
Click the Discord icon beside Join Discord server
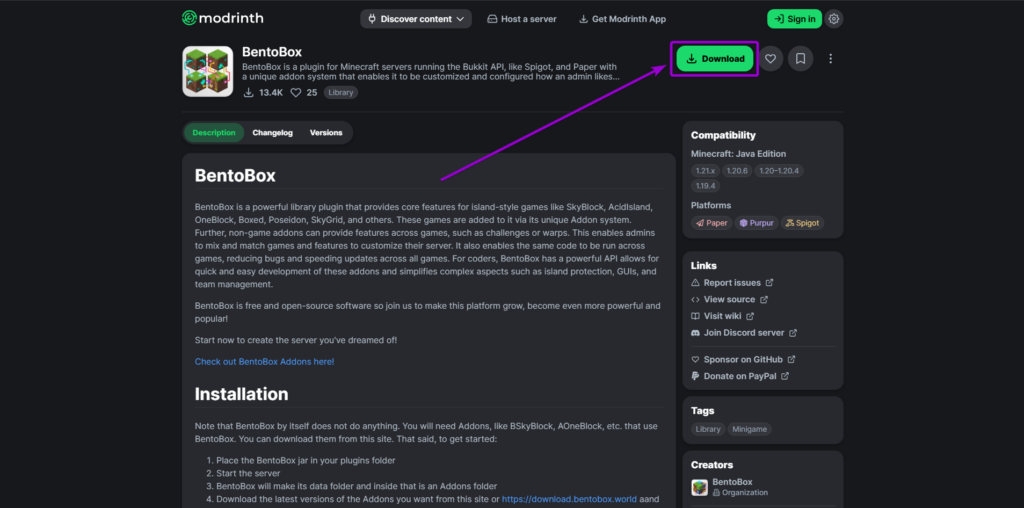click(x=696, y=333)
